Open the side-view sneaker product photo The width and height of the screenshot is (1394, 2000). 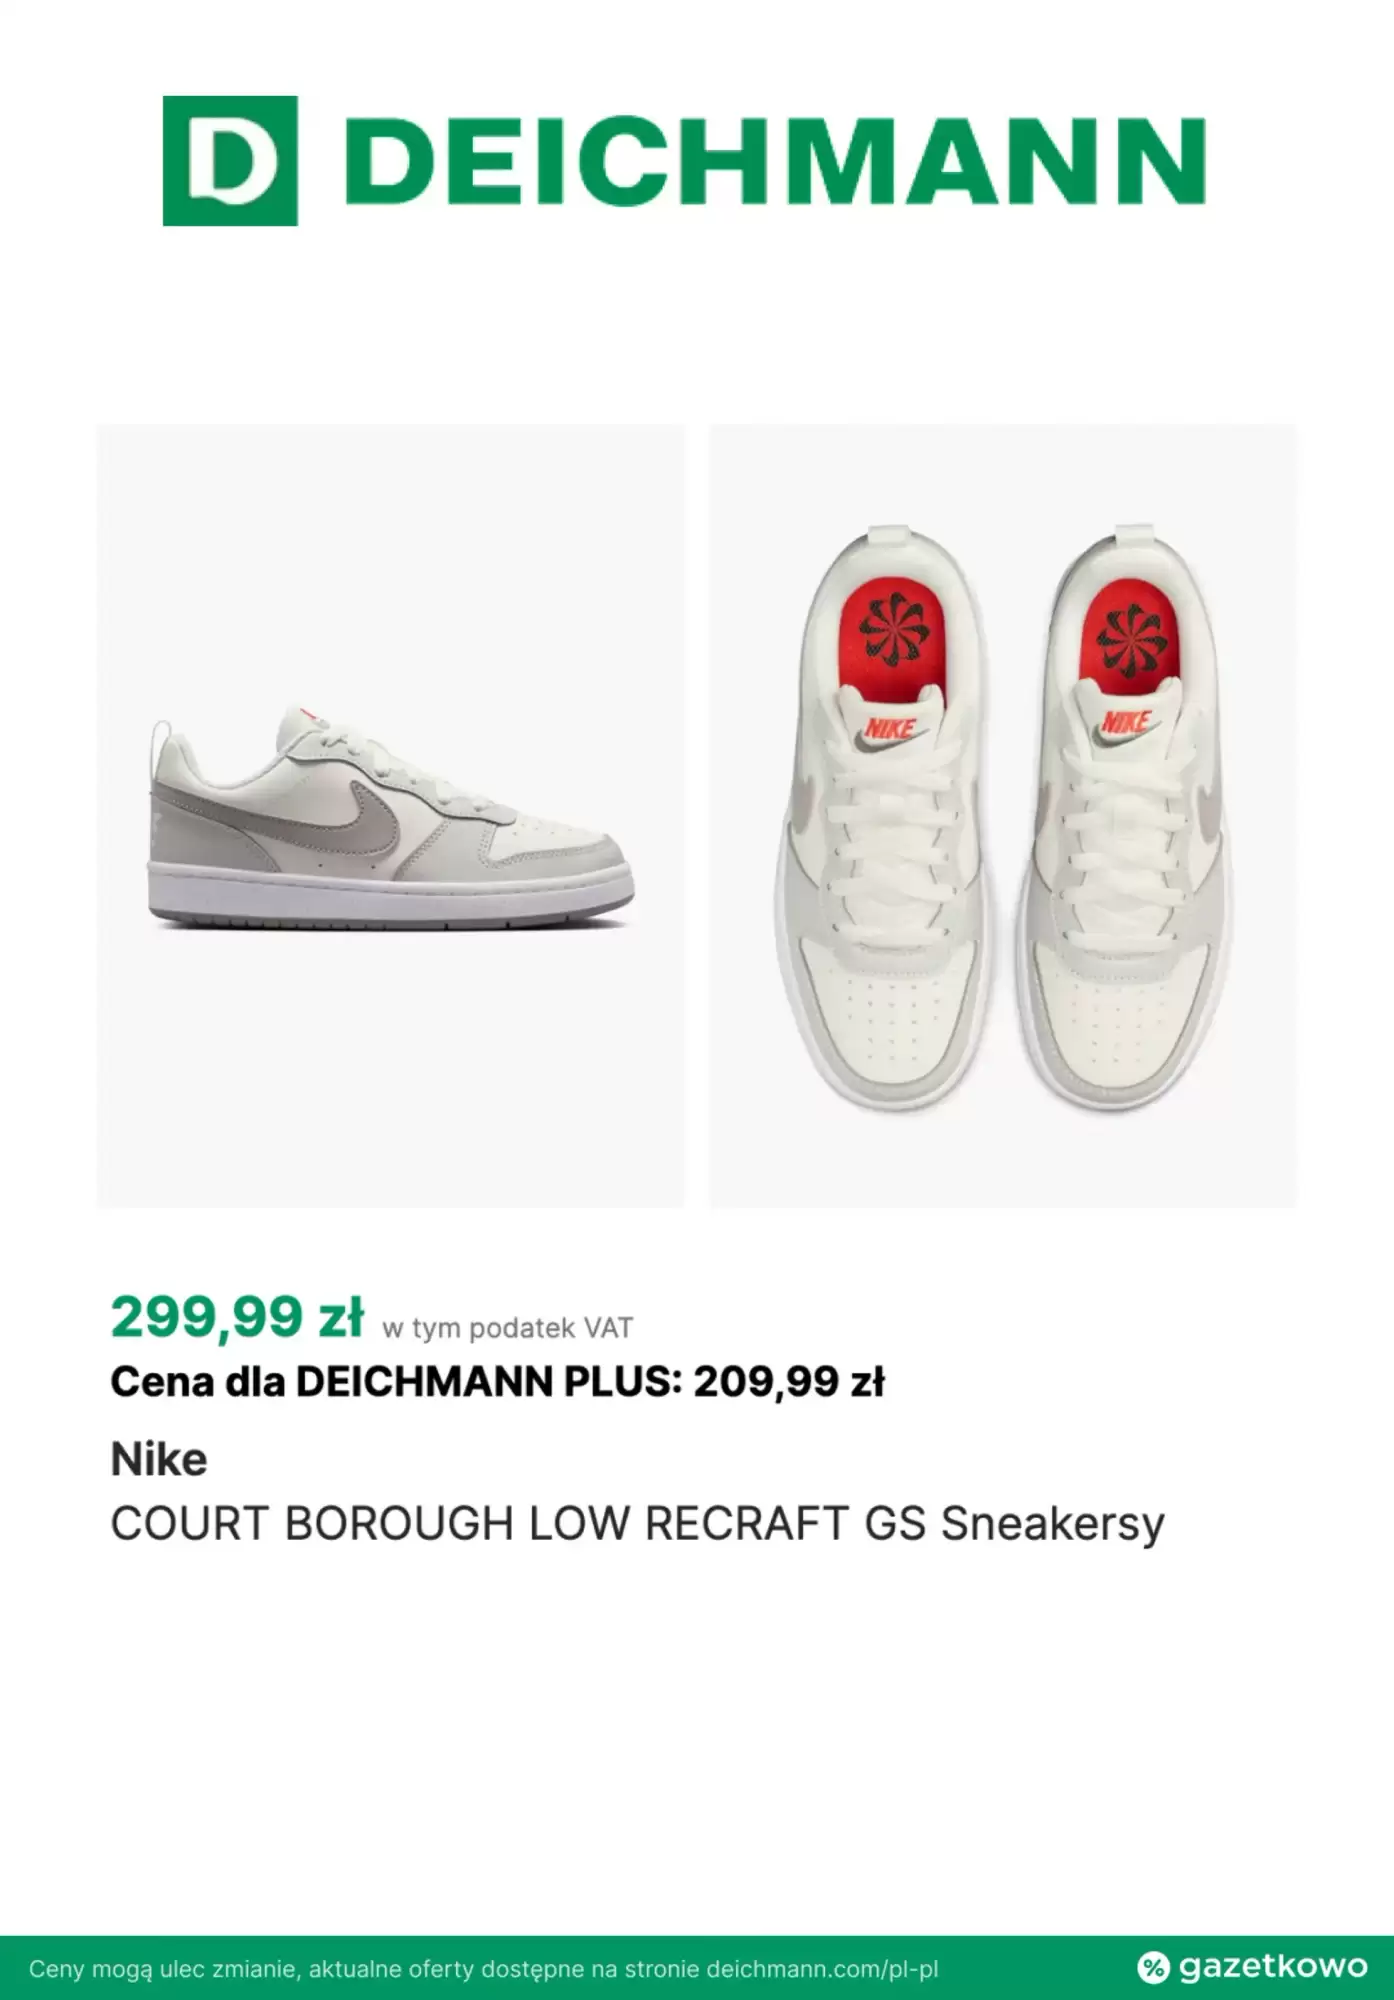(391, 816)
